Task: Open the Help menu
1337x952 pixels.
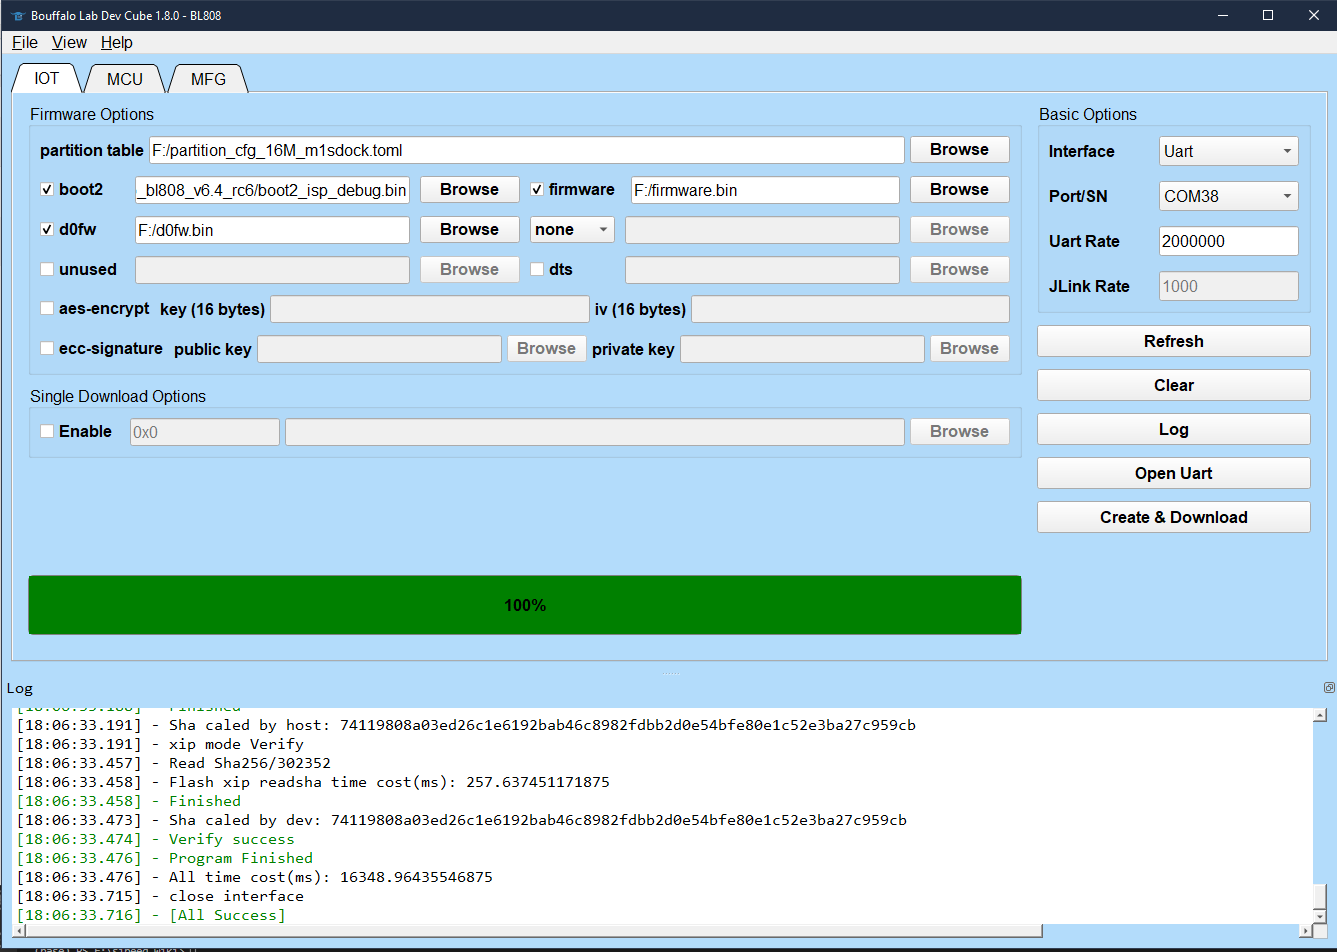Action: tap(117, 43)
